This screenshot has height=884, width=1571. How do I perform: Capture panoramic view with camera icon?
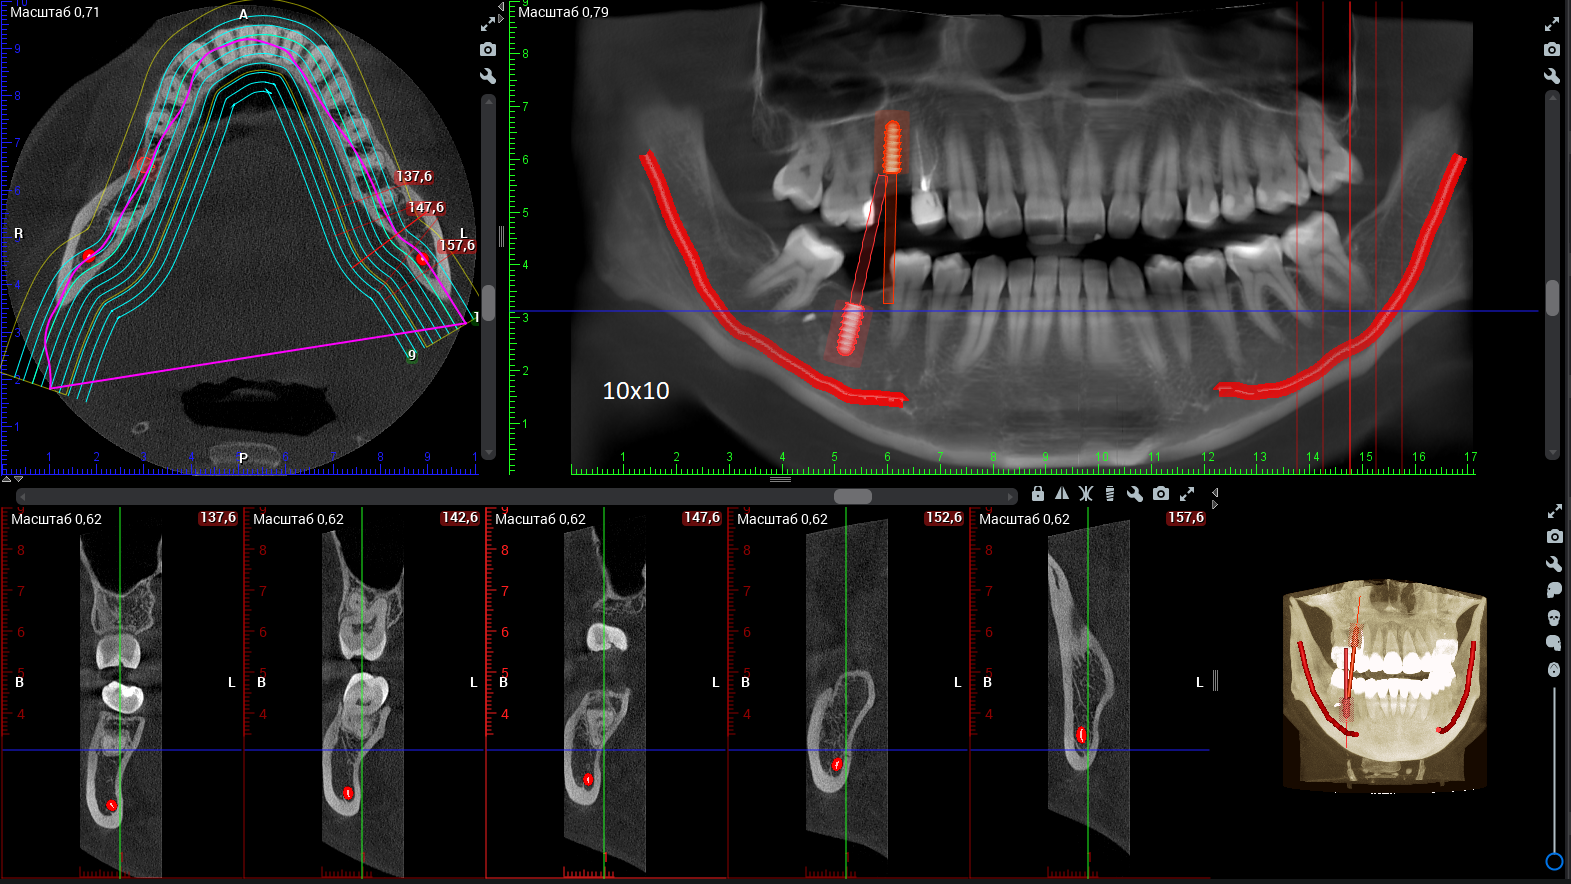click(x=1552, y=49)
